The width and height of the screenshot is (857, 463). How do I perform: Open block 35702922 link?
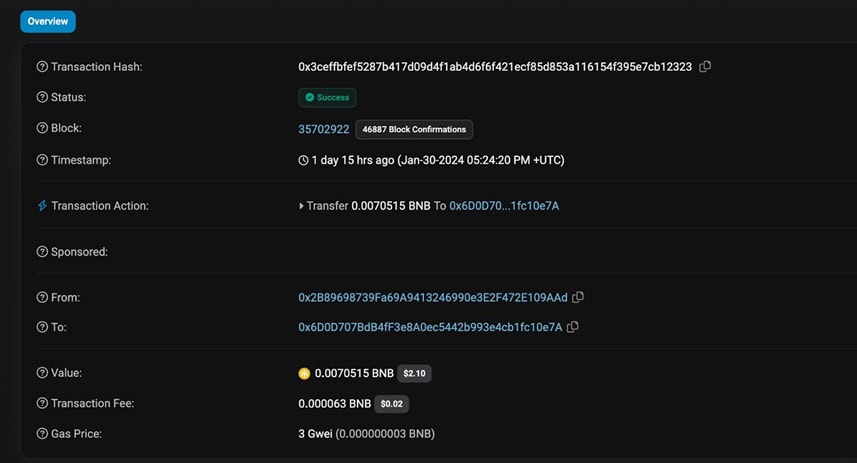[x=323, y=129]
